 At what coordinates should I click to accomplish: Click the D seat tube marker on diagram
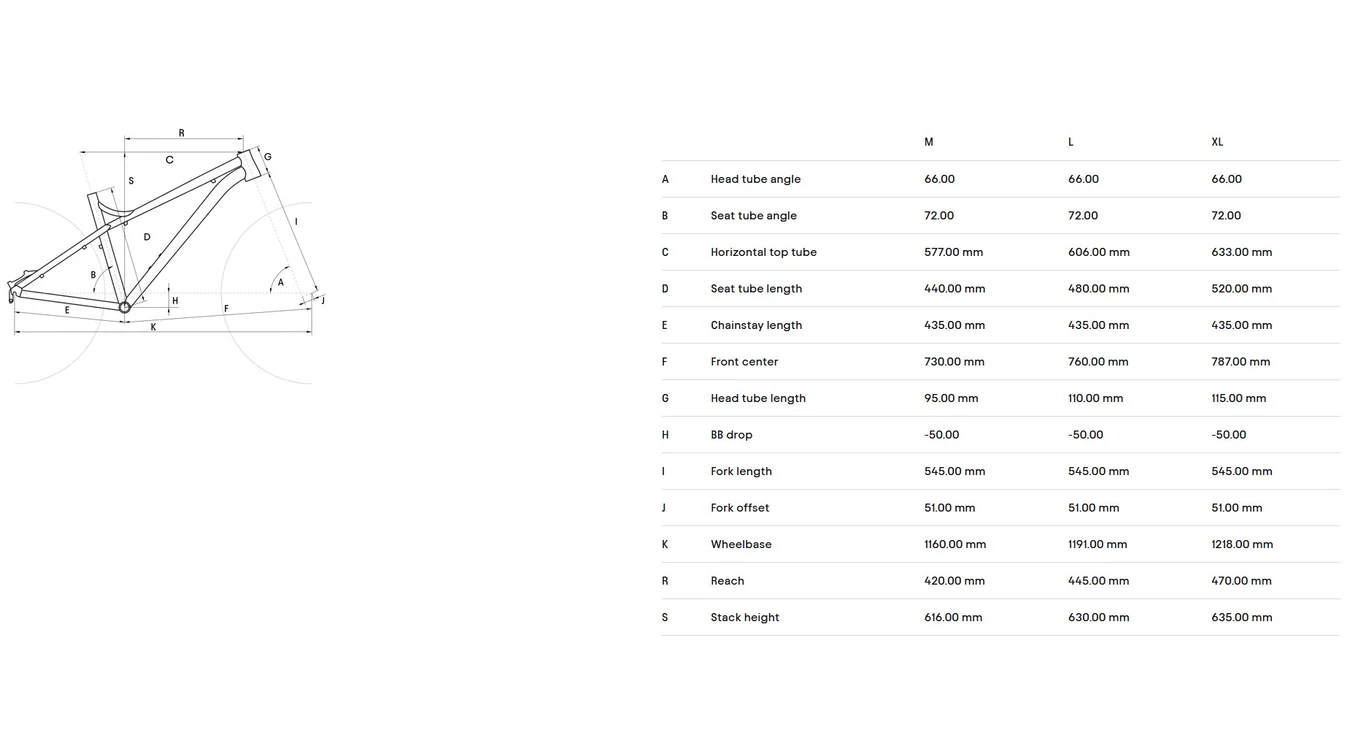click(x=147, y=237)
